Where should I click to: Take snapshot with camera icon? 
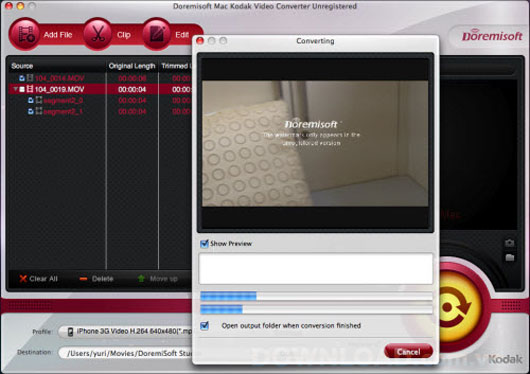(509, 243)
